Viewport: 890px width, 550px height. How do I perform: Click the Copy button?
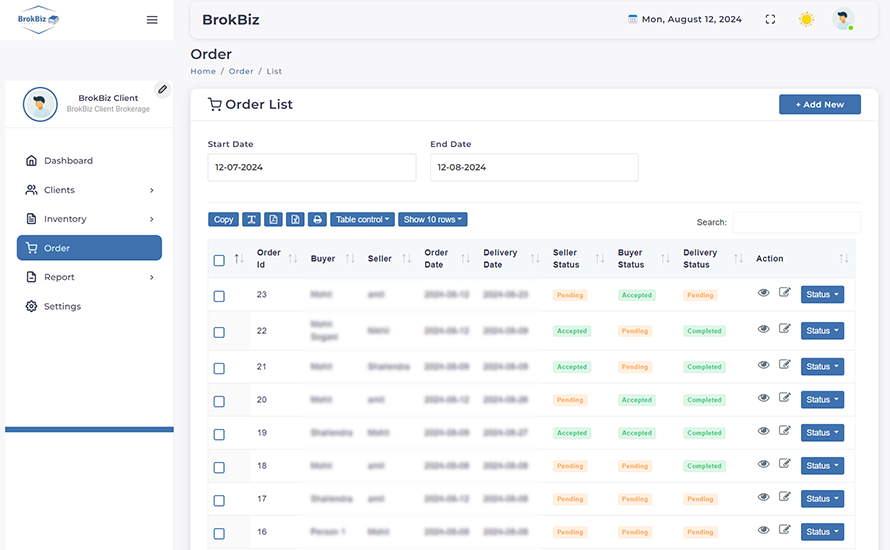tap(223, 220)
